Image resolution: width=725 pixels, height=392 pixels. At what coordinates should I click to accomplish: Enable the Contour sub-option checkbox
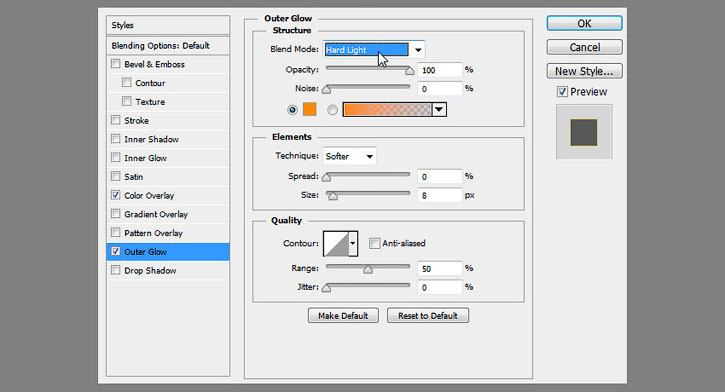coord(127,82)
